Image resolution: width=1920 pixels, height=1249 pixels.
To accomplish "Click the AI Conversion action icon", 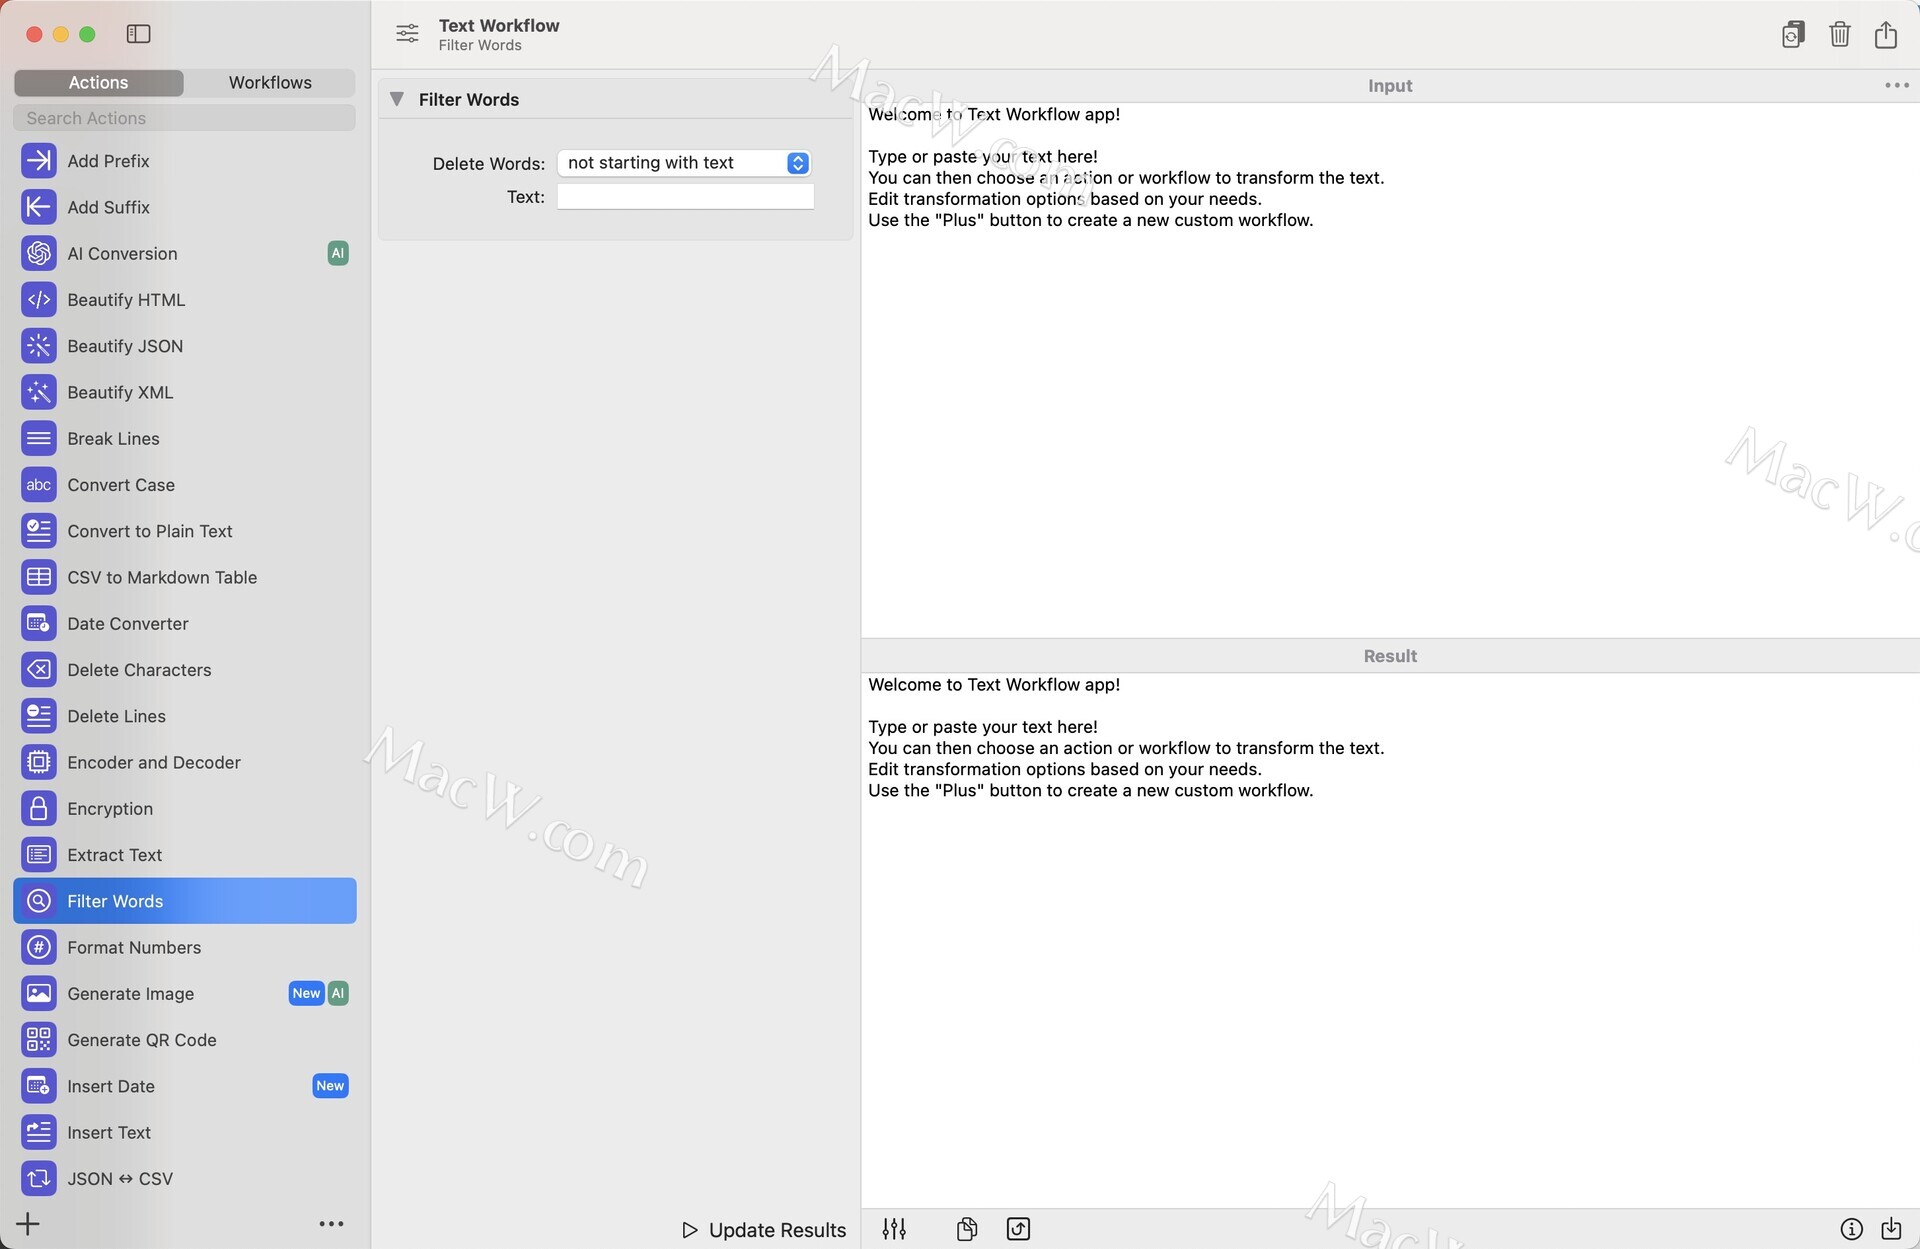I will click(x=38, y=253).
